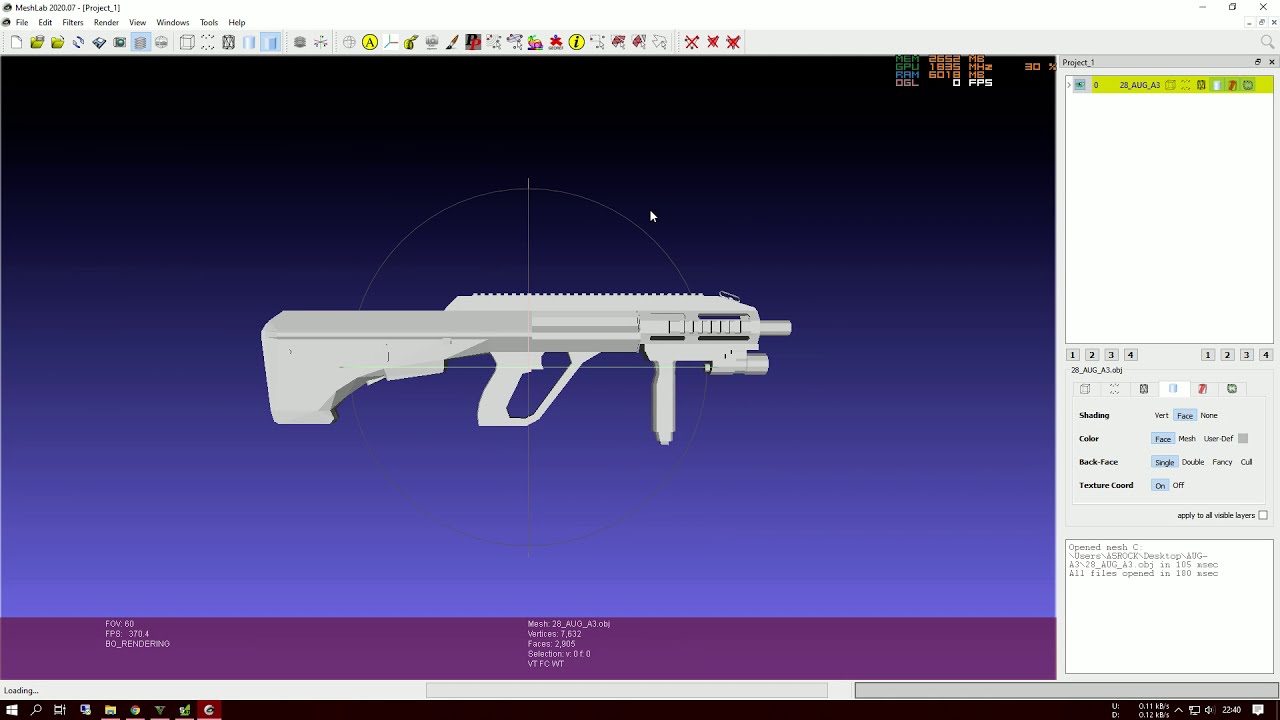This screenshot has width=1280, height=720.
Task: Click the yellow info icon
Action: 577,42
